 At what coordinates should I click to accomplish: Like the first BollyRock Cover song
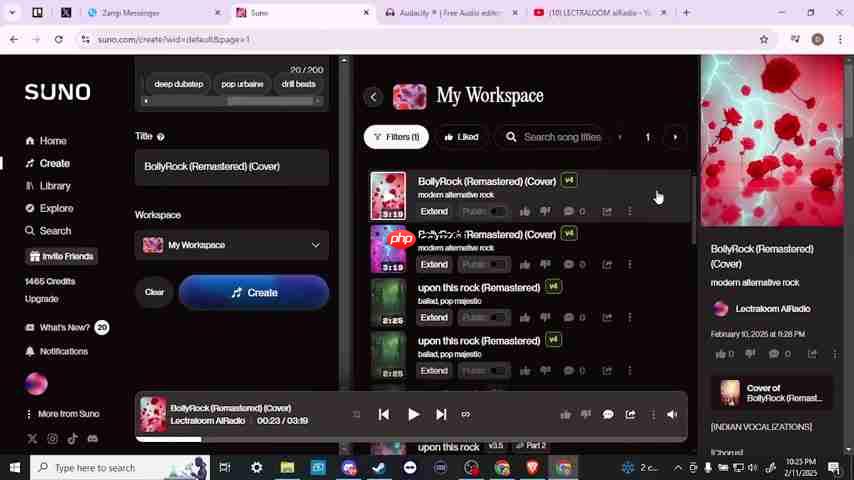[x=524, y=211]
